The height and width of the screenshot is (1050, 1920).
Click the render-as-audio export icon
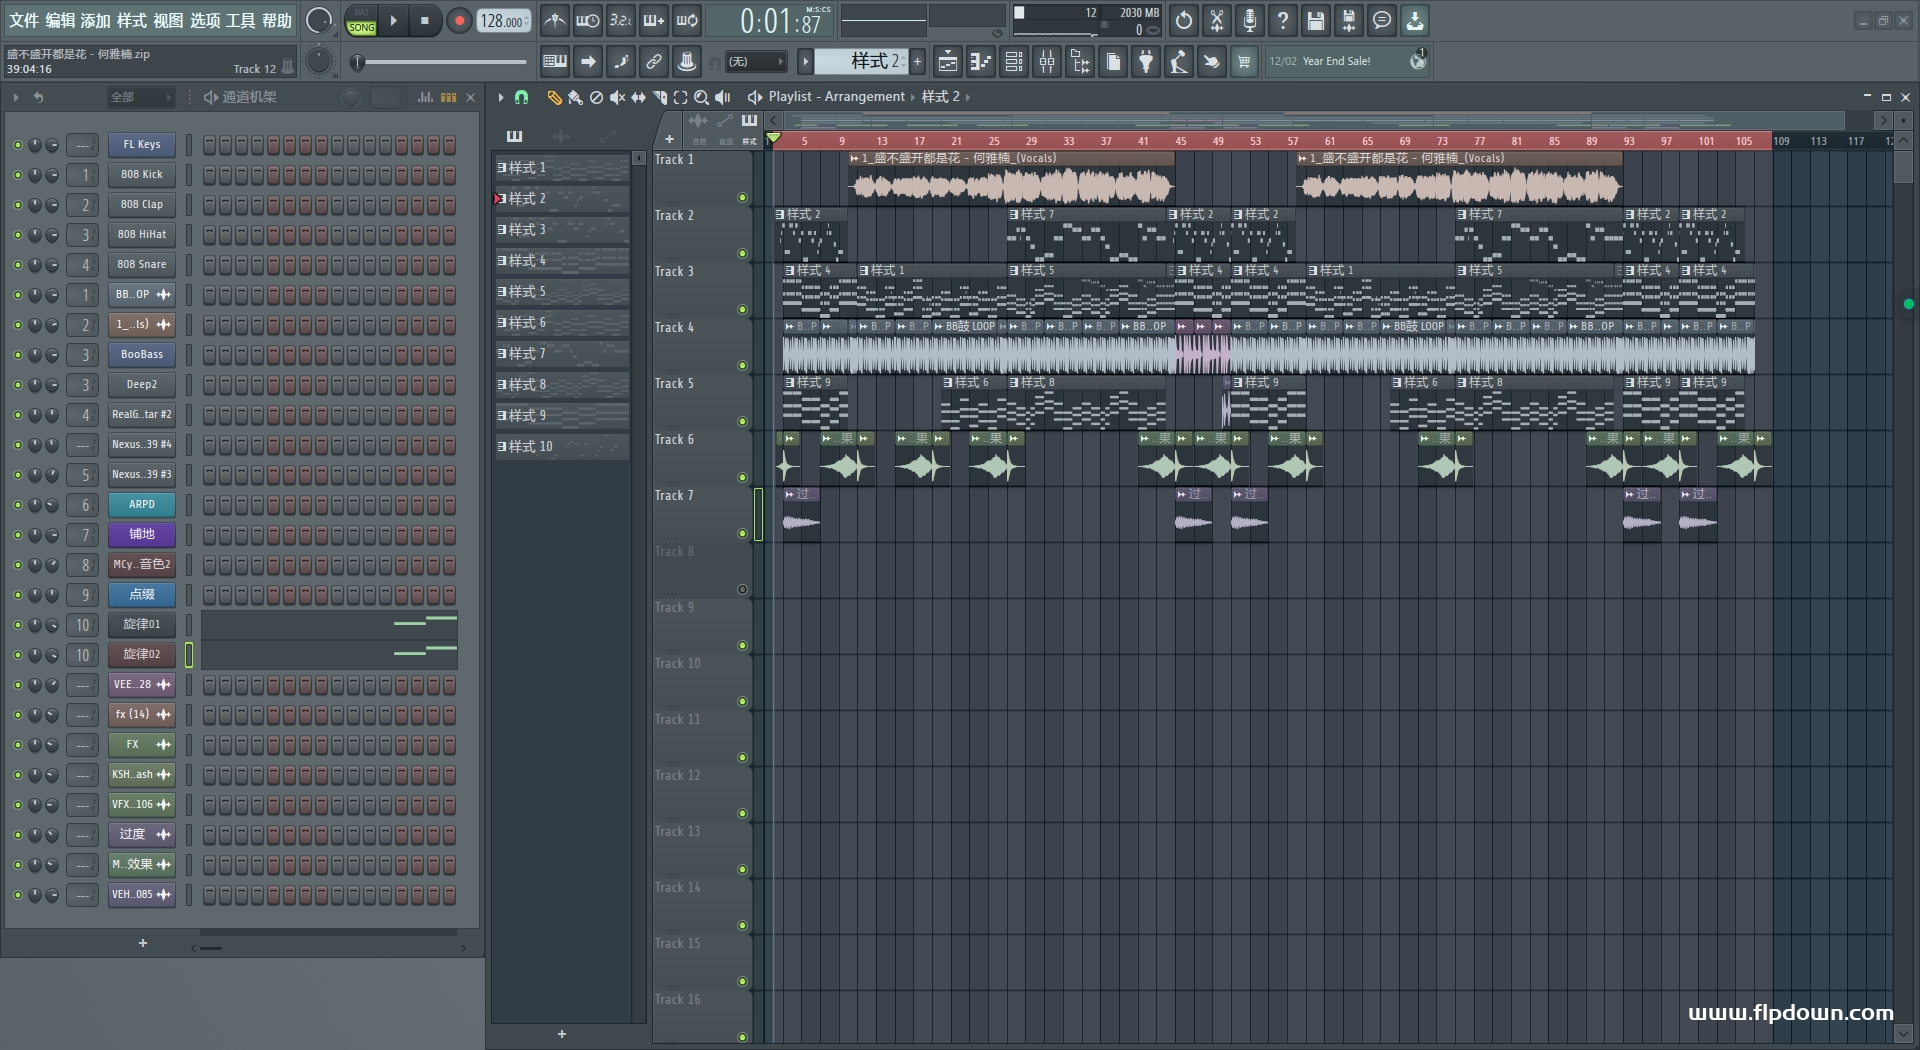(x=1349, y=20)
